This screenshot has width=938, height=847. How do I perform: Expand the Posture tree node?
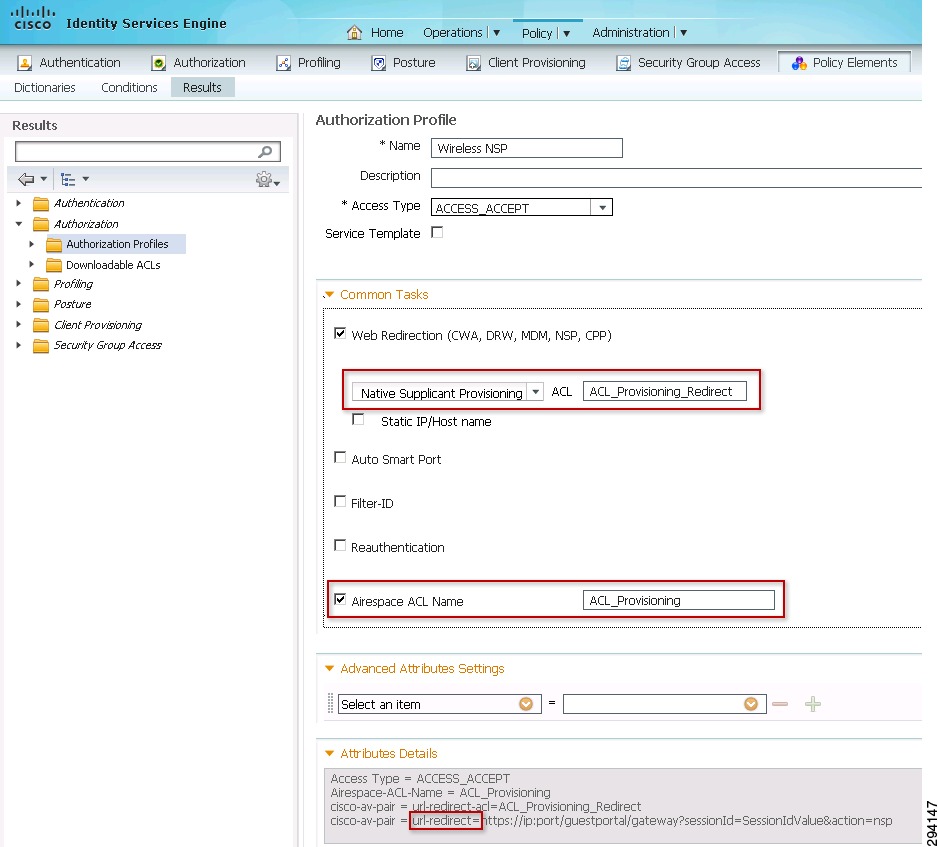pos(19,304)
